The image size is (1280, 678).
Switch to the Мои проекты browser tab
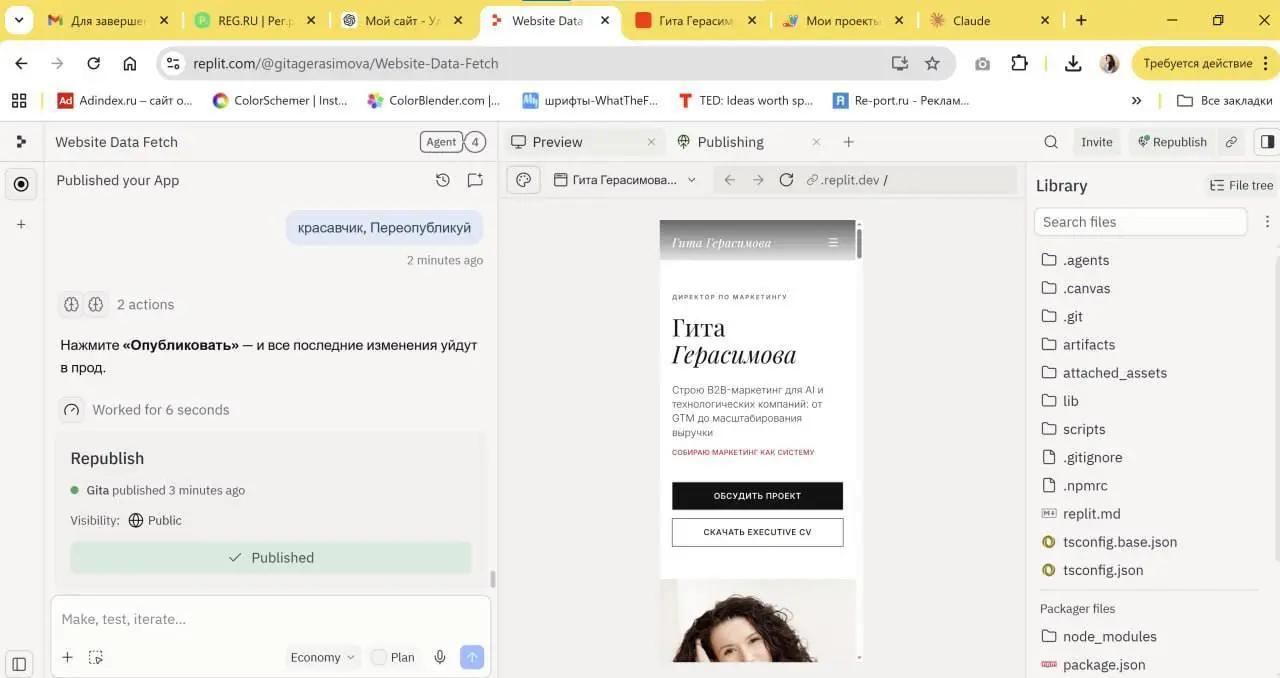[x=842, y=20]
